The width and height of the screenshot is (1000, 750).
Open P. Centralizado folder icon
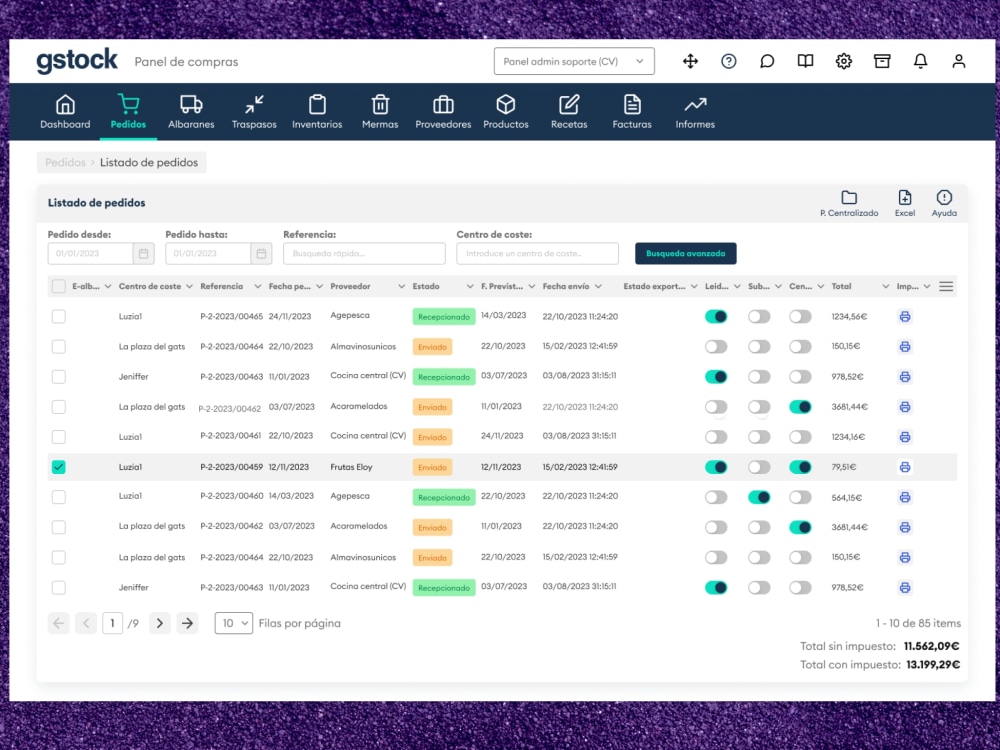(x=847, y=196)
